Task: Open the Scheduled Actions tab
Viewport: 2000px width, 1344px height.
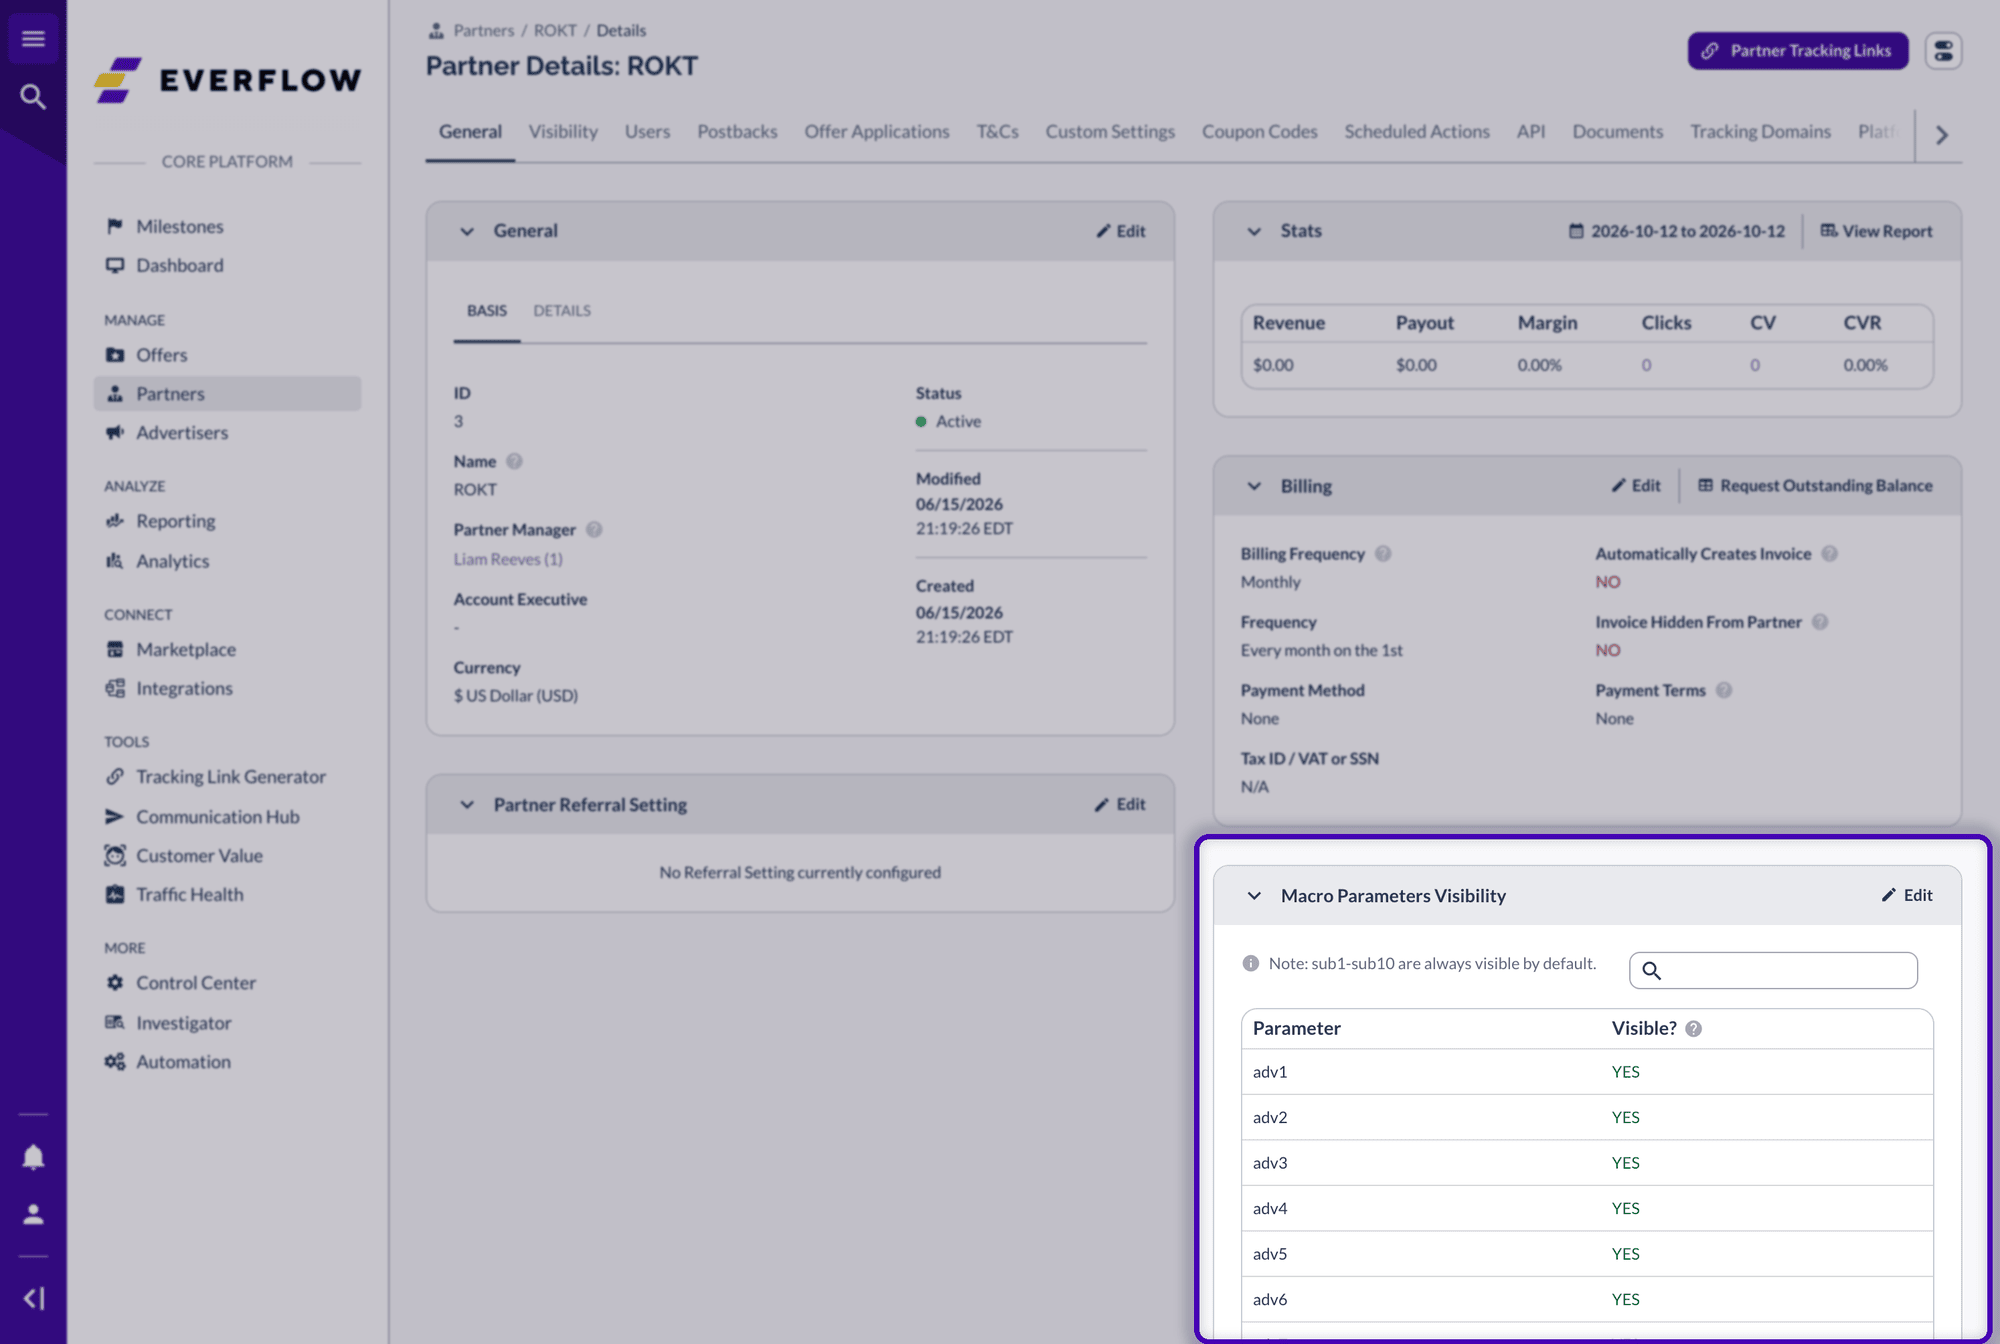Action: point(1417,132)
